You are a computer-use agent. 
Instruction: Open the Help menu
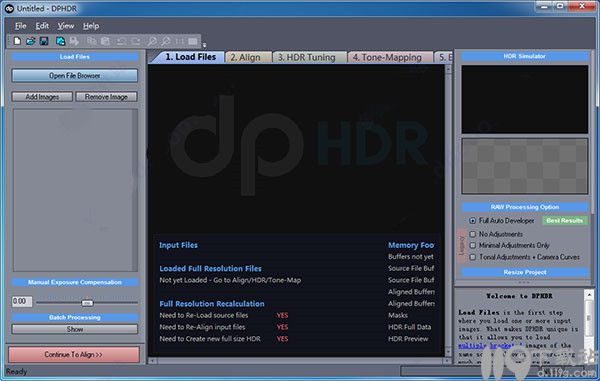click(x=91, y=26)
